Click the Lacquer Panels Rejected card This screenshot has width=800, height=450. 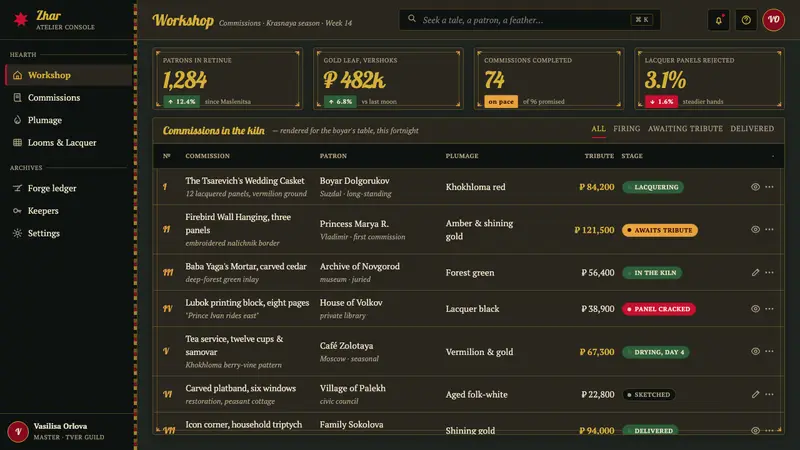709,79
